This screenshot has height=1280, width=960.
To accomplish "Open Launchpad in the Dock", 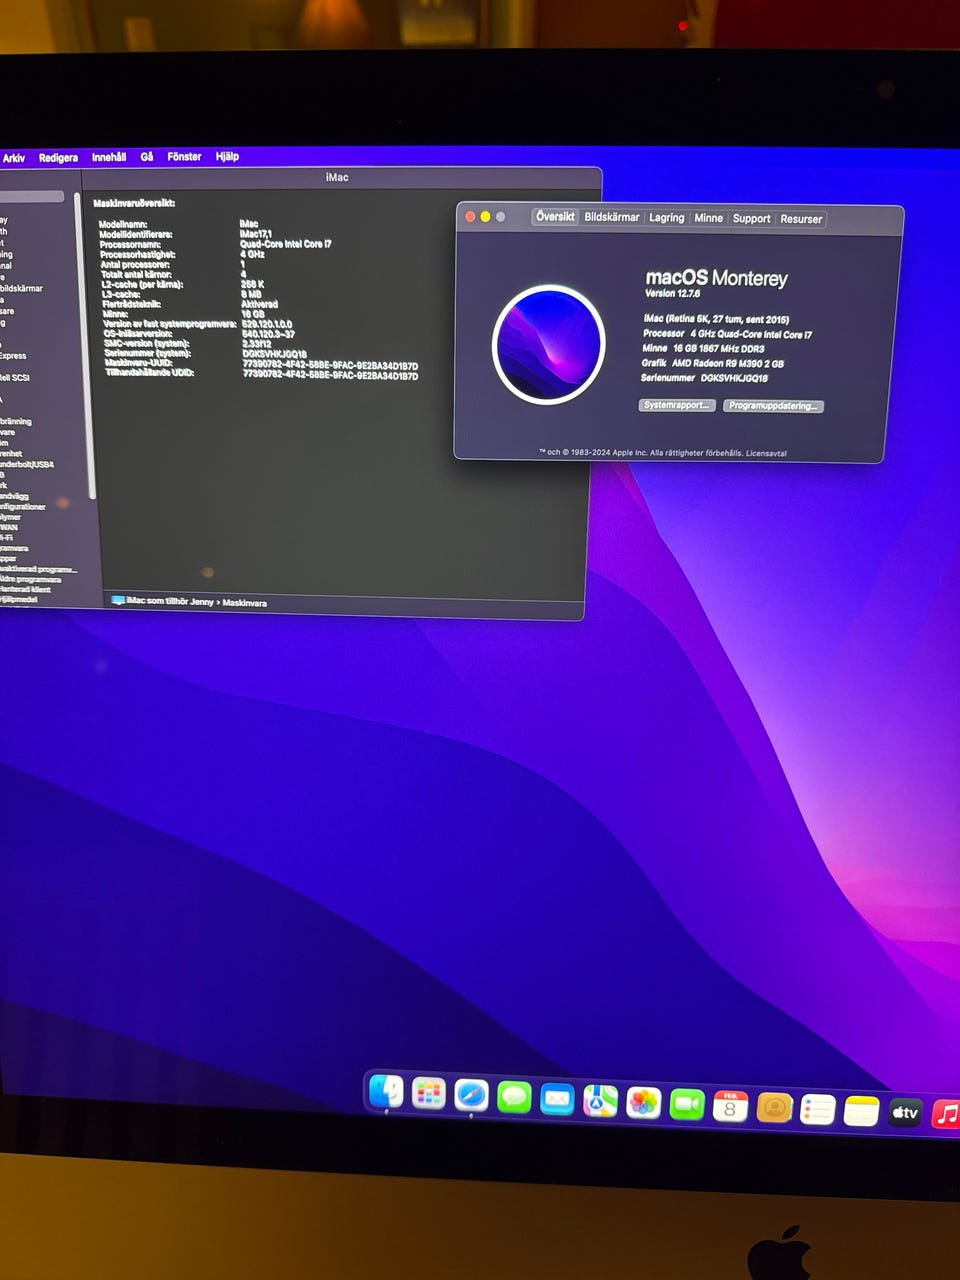I will 429,1094.
